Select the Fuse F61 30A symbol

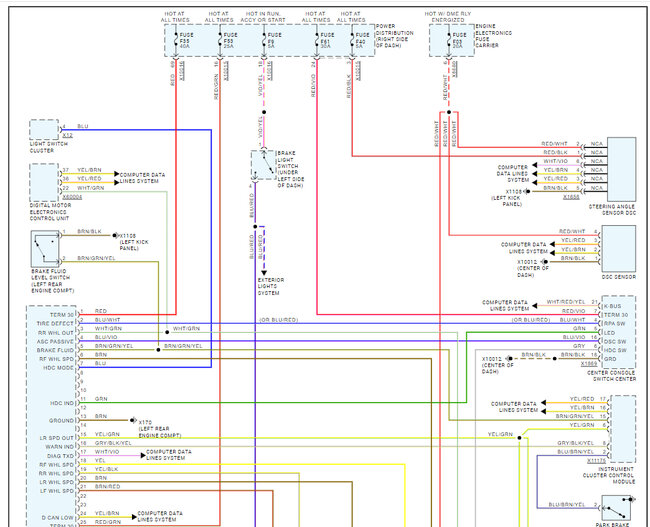pos(317,41)
